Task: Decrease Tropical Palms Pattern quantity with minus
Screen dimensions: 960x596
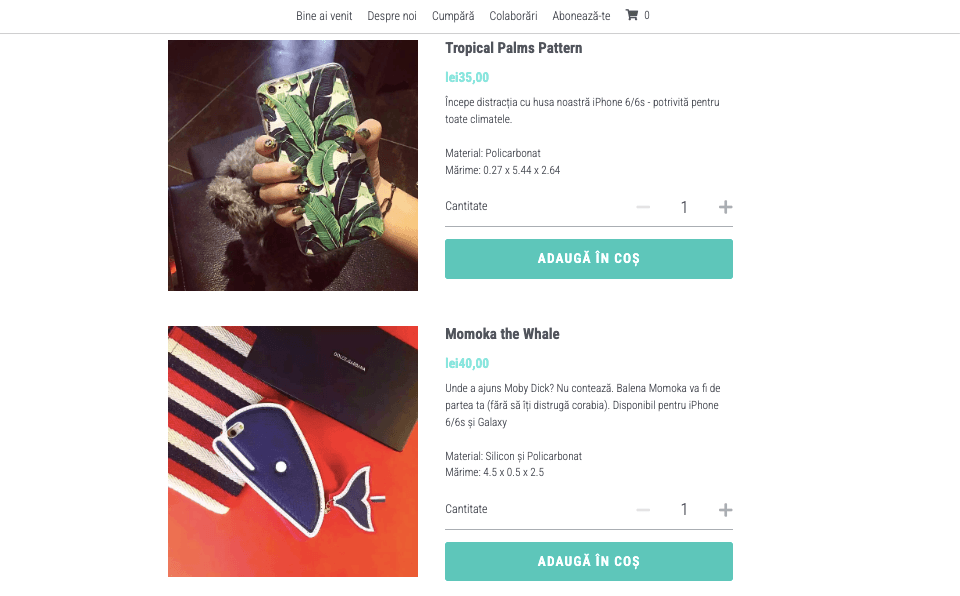Action: point(643,207)
